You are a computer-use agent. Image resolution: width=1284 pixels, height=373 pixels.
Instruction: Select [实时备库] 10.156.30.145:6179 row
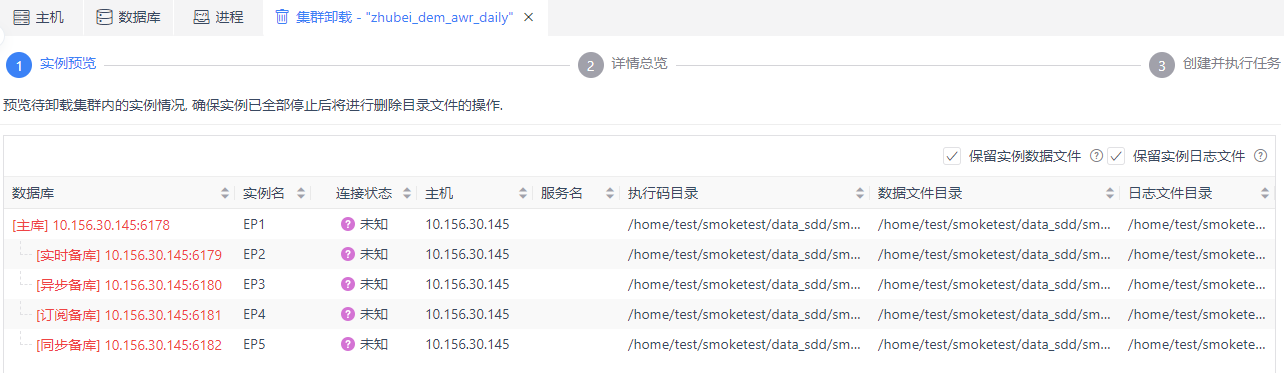click(x=640, y=254)
